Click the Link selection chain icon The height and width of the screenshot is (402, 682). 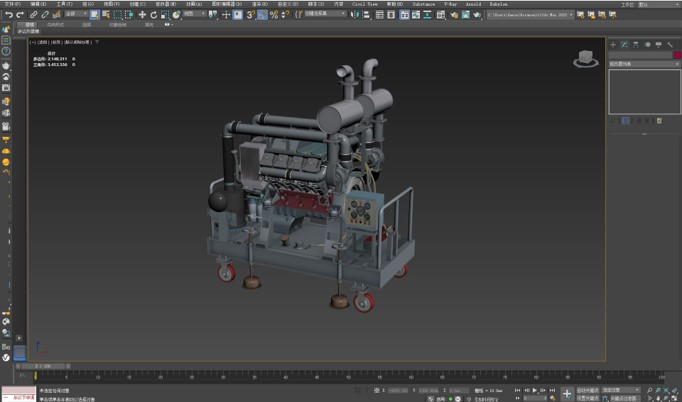tap(33, 15)
